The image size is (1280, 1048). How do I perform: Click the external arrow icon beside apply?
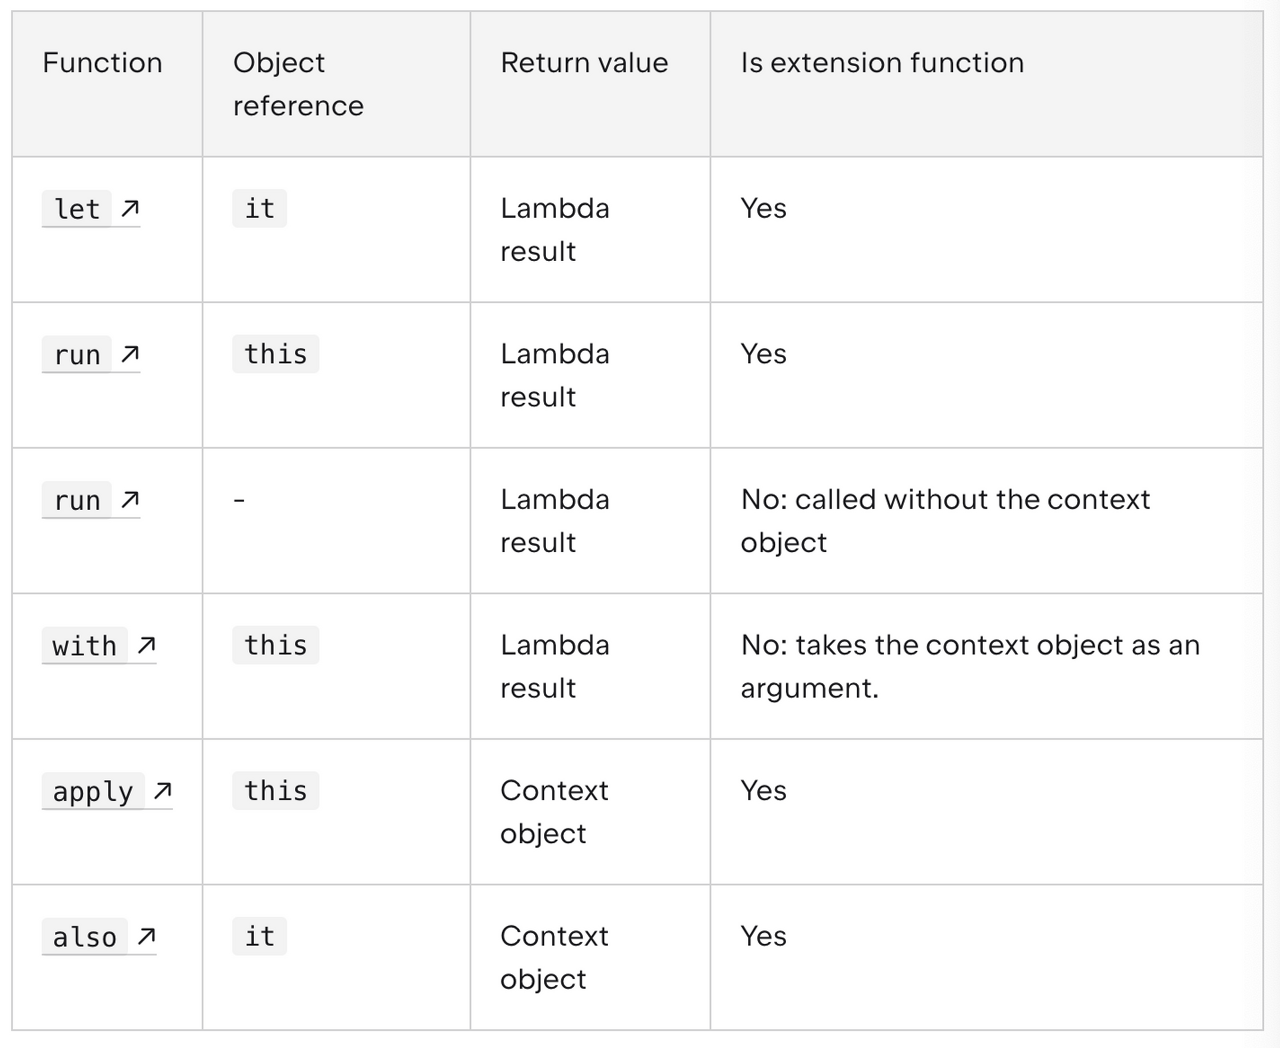click(x=162, y=791)
